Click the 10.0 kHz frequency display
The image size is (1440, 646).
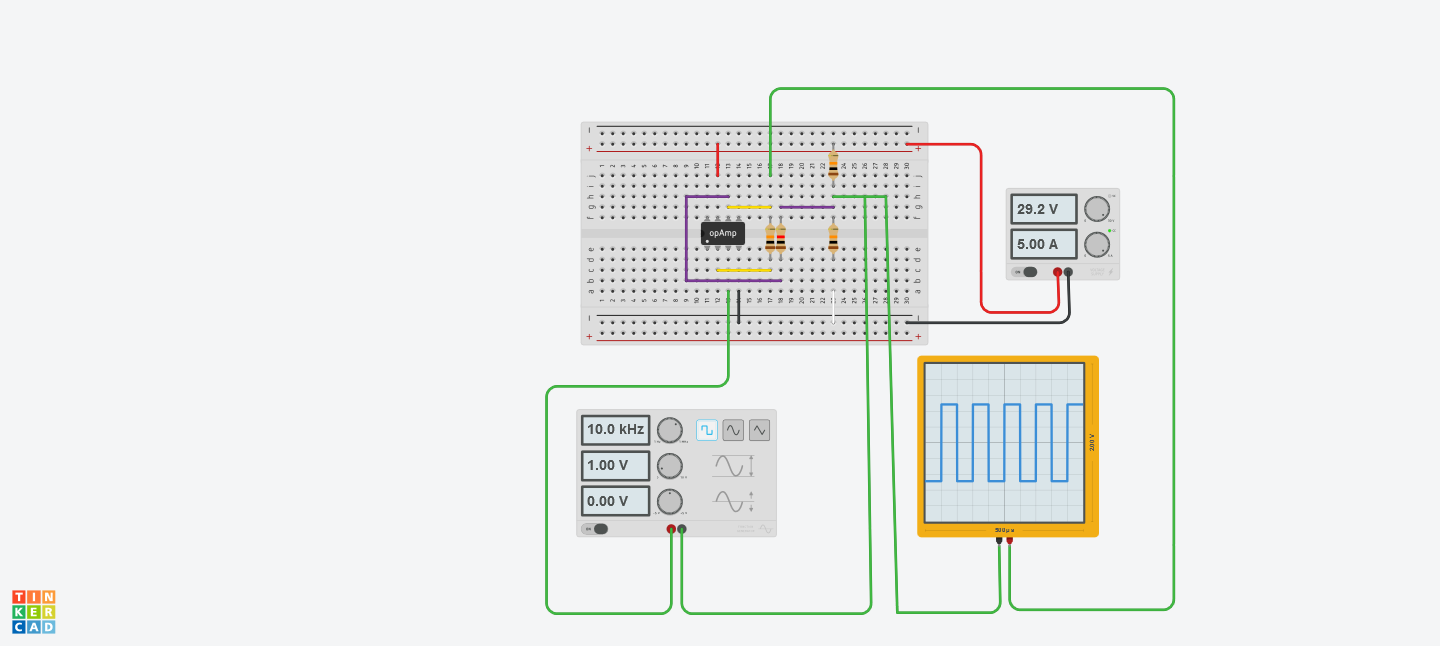[x=615, y=430]
